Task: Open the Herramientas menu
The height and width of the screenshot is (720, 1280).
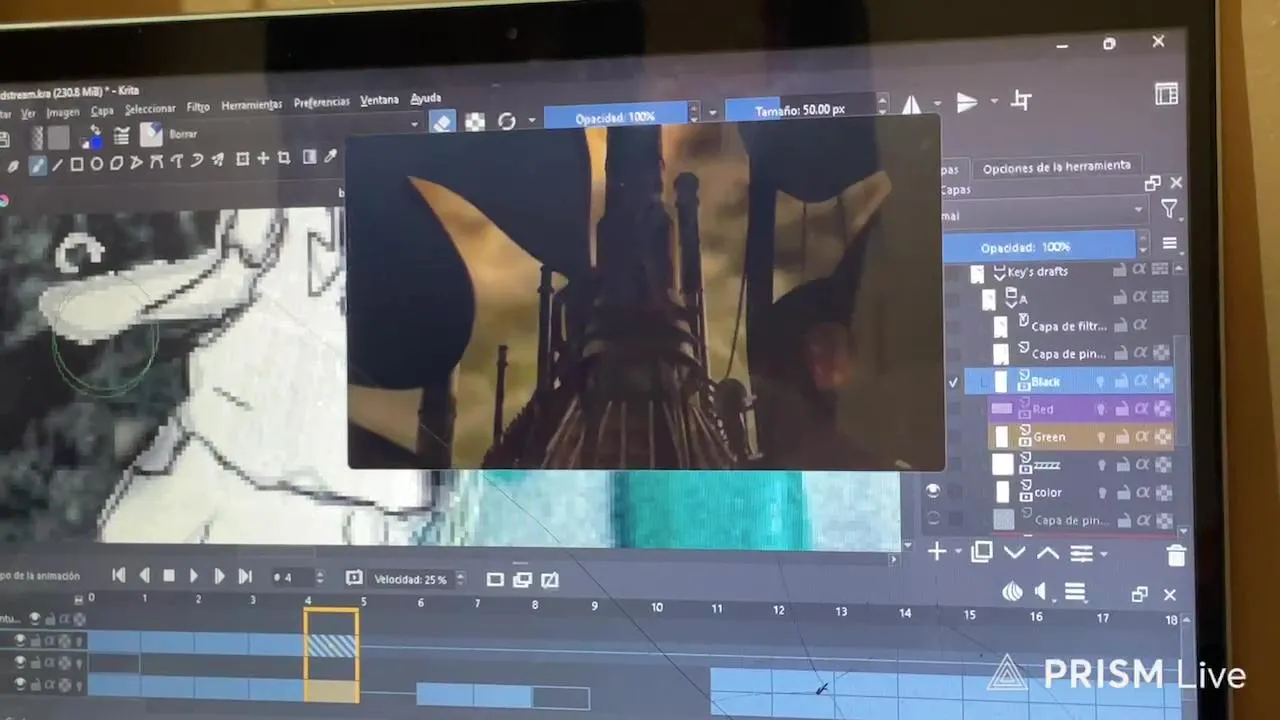Action: tap(252, 105)
